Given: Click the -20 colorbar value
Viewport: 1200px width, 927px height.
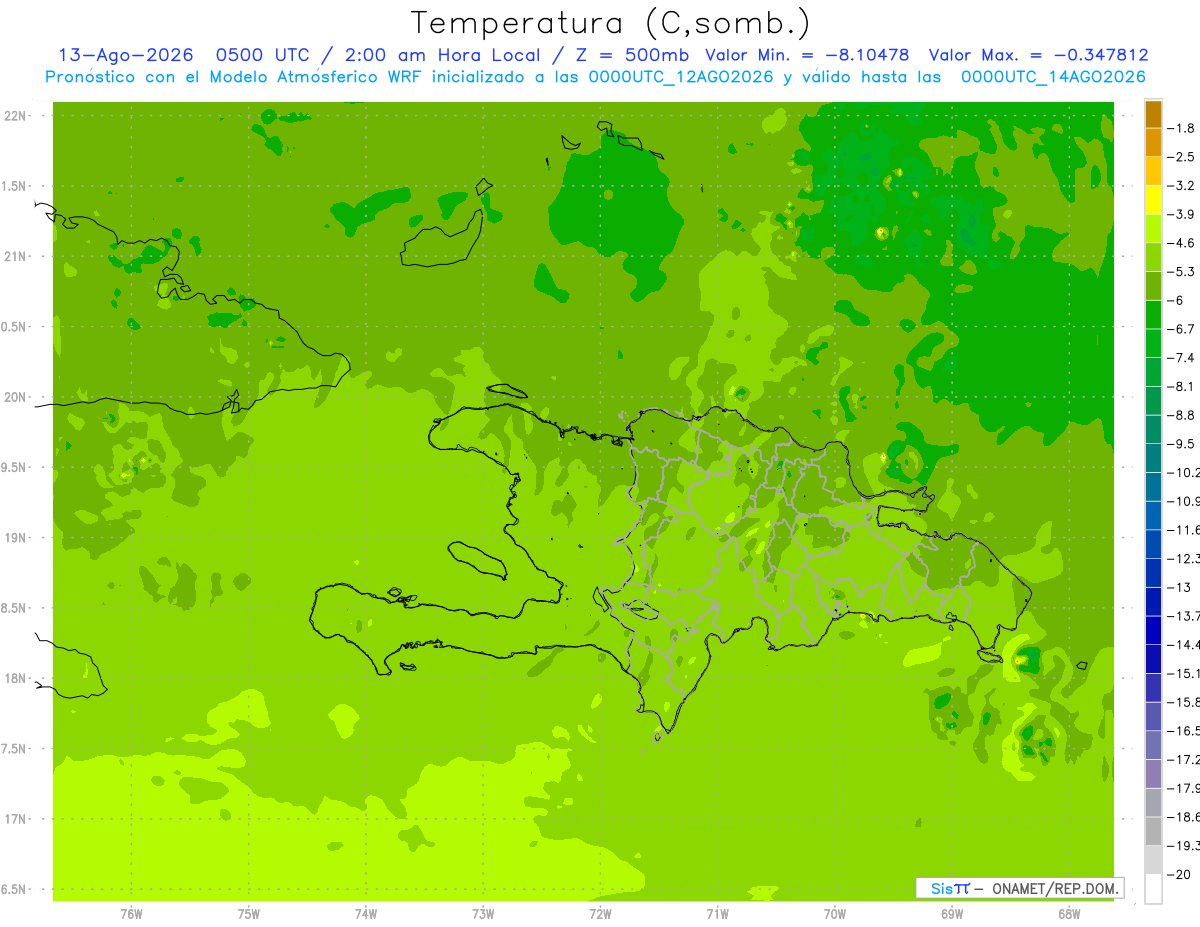Looking at the screenshot, I should pyautogui.click(x=1180, y=874).
